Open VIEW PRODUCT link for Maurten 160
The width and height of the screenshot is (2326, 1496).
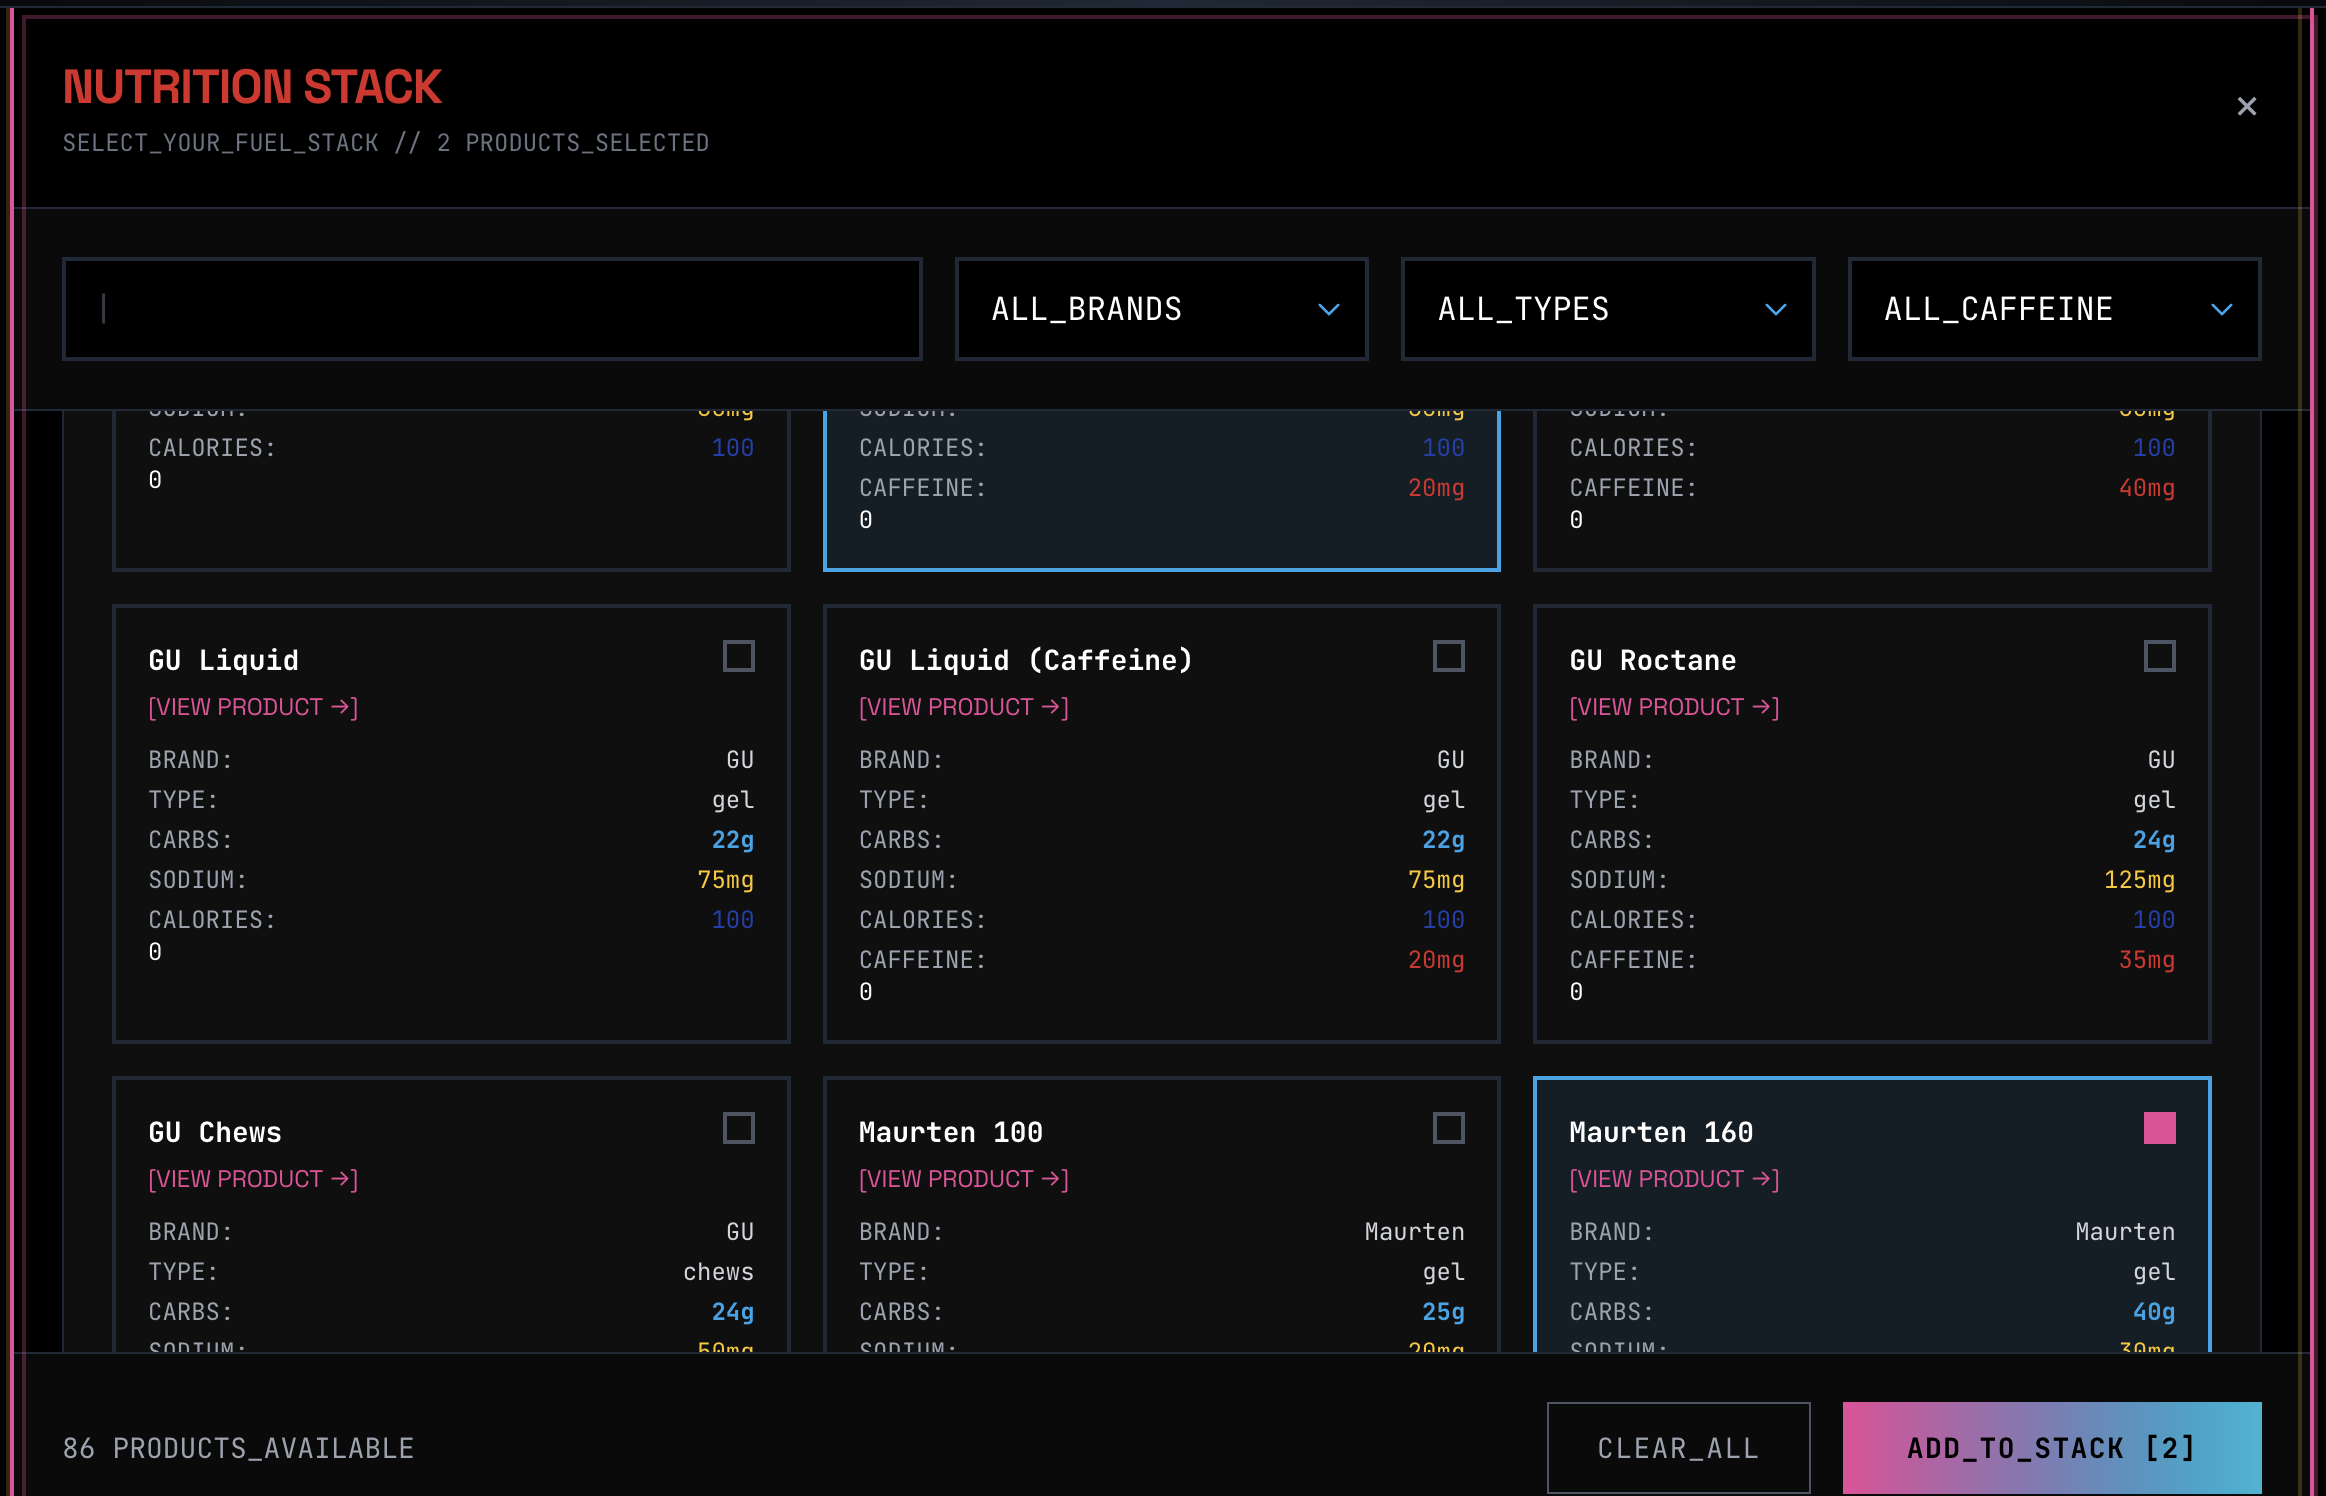click(1674, 1179)
